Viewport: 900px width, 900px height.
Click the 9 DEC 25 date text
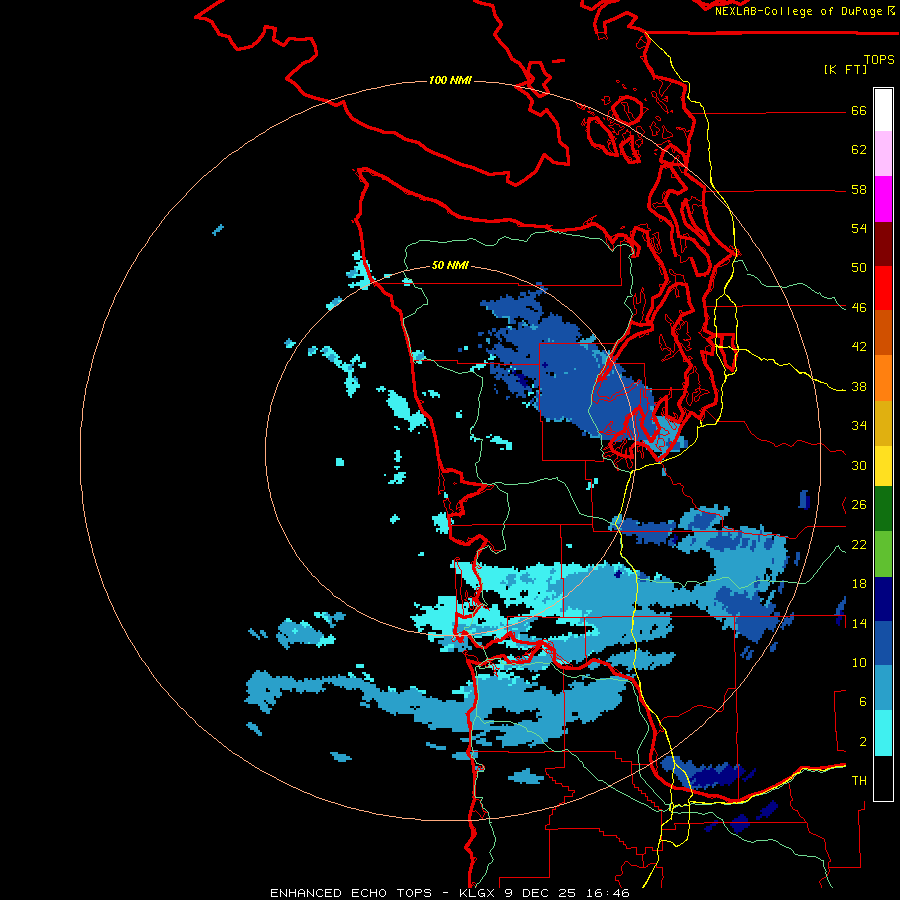pyautogui.click(x=542, y=893)
